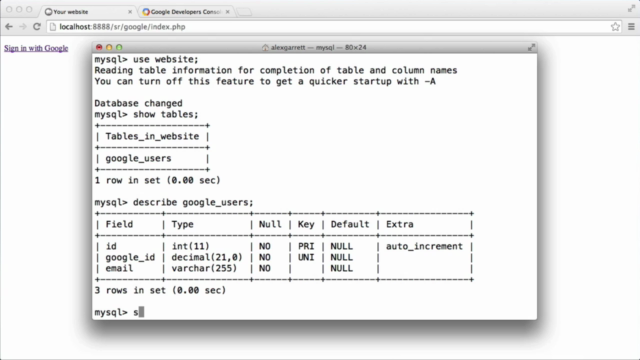
Task: Click the 'google_id' field cell
Action: click(x=130, y=258)
